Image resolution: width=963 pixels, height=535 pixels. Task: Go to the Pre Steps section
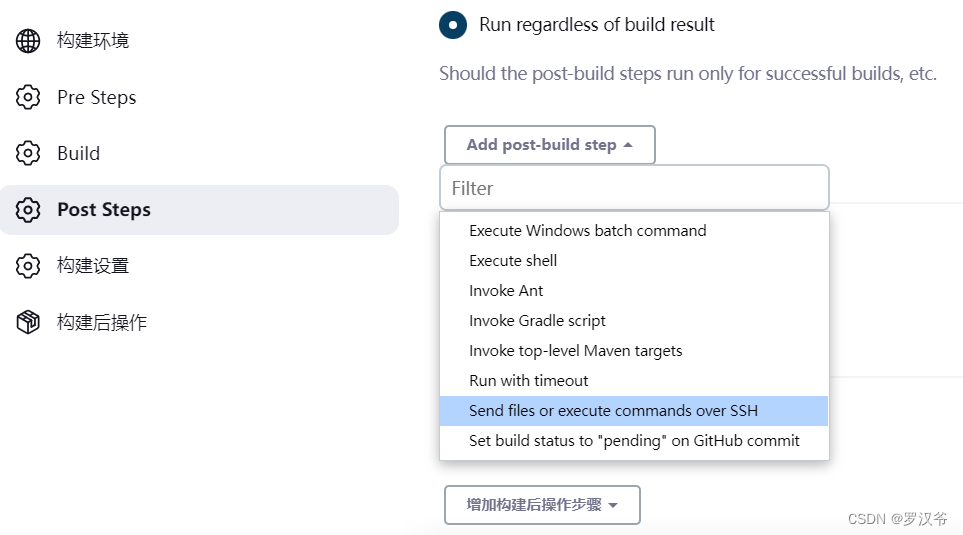96,97
